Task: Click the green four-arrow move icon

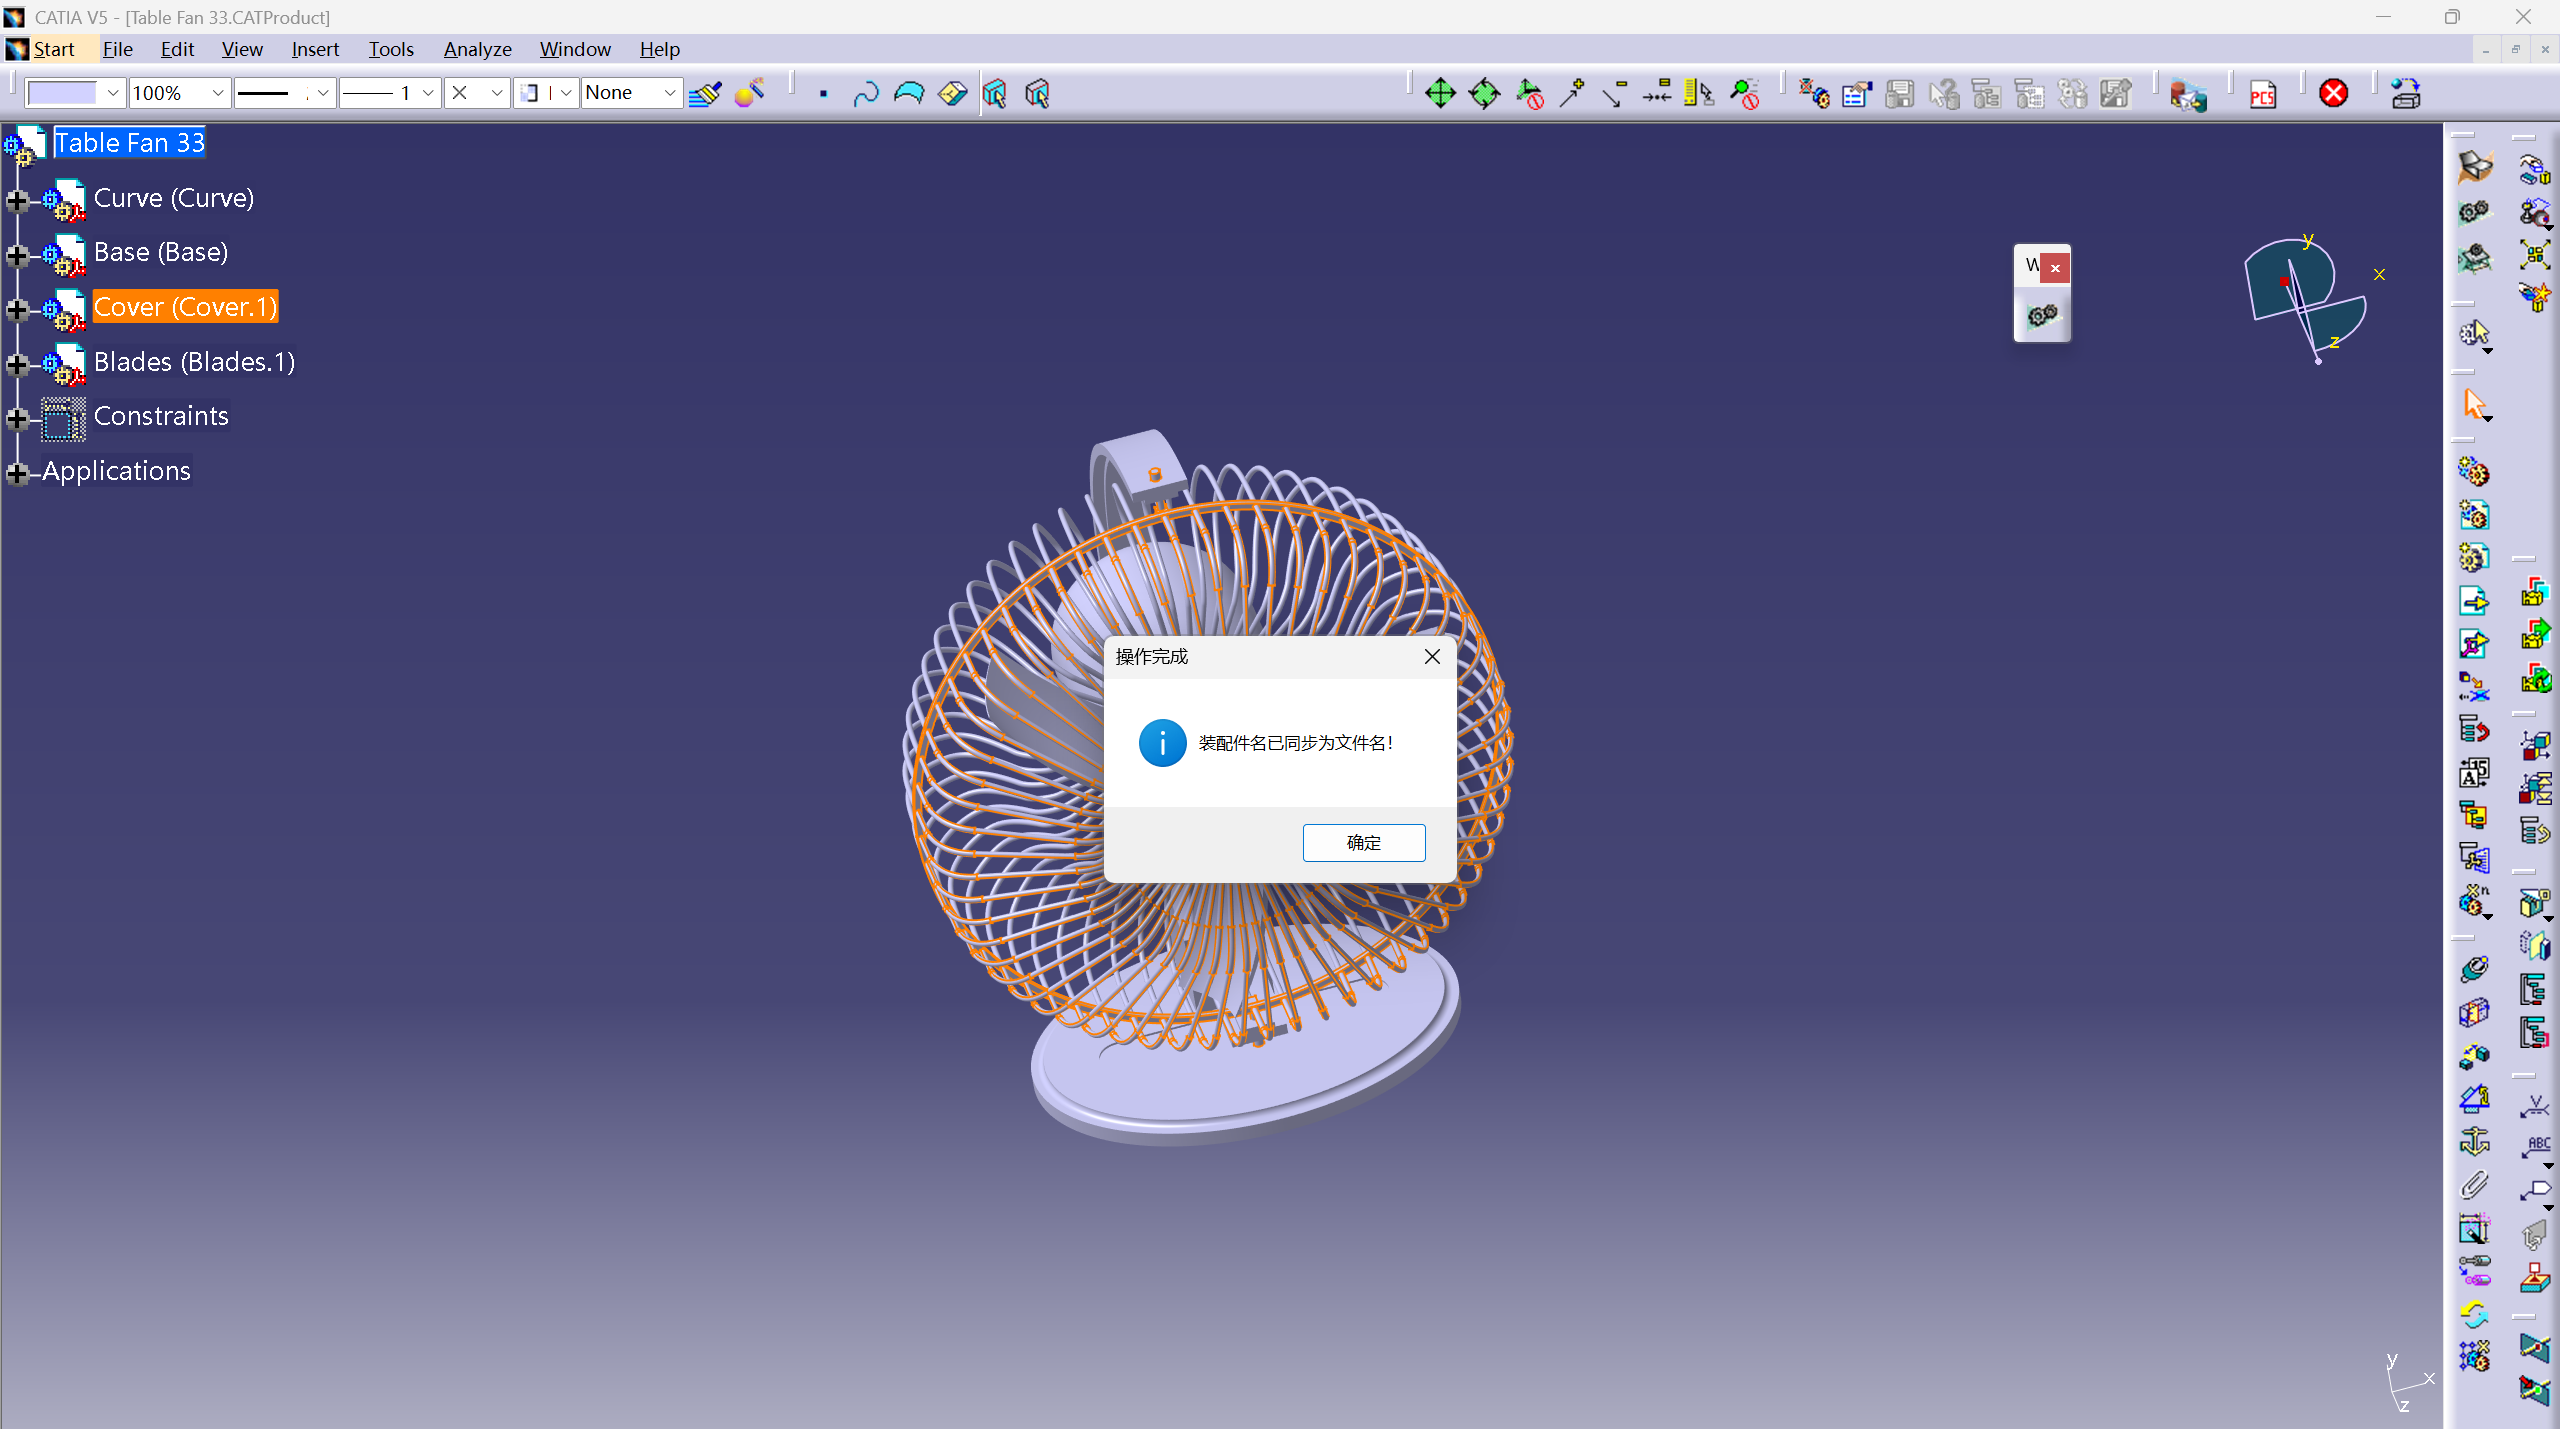Action: [1440, 93]
